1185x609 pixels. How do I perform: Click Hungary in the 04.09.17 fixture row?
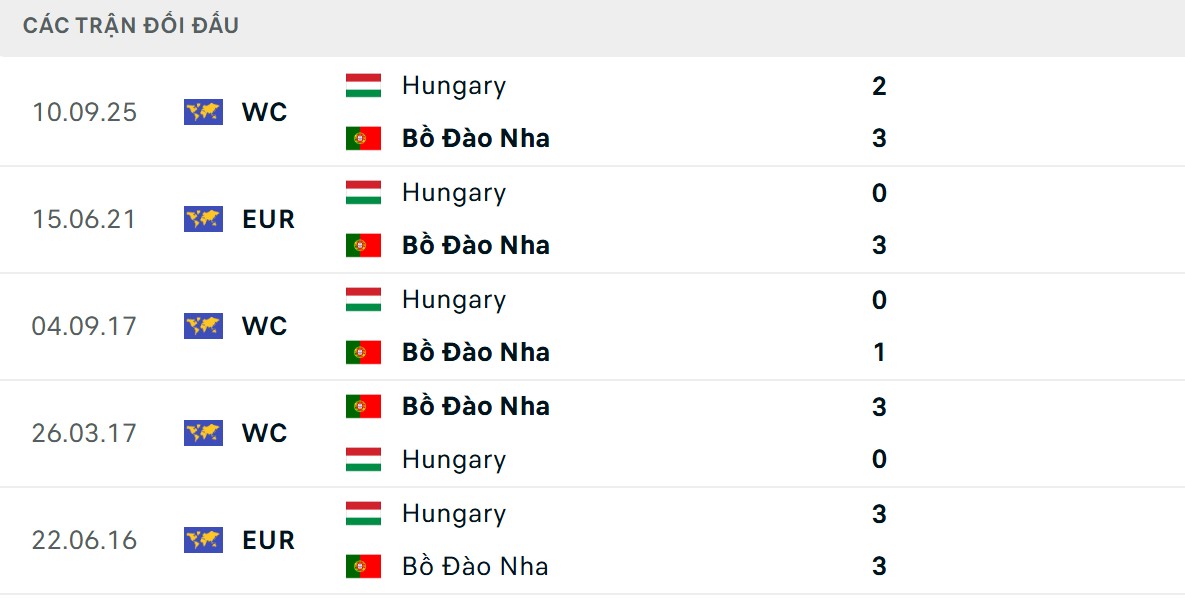click(x=452, y=299)
